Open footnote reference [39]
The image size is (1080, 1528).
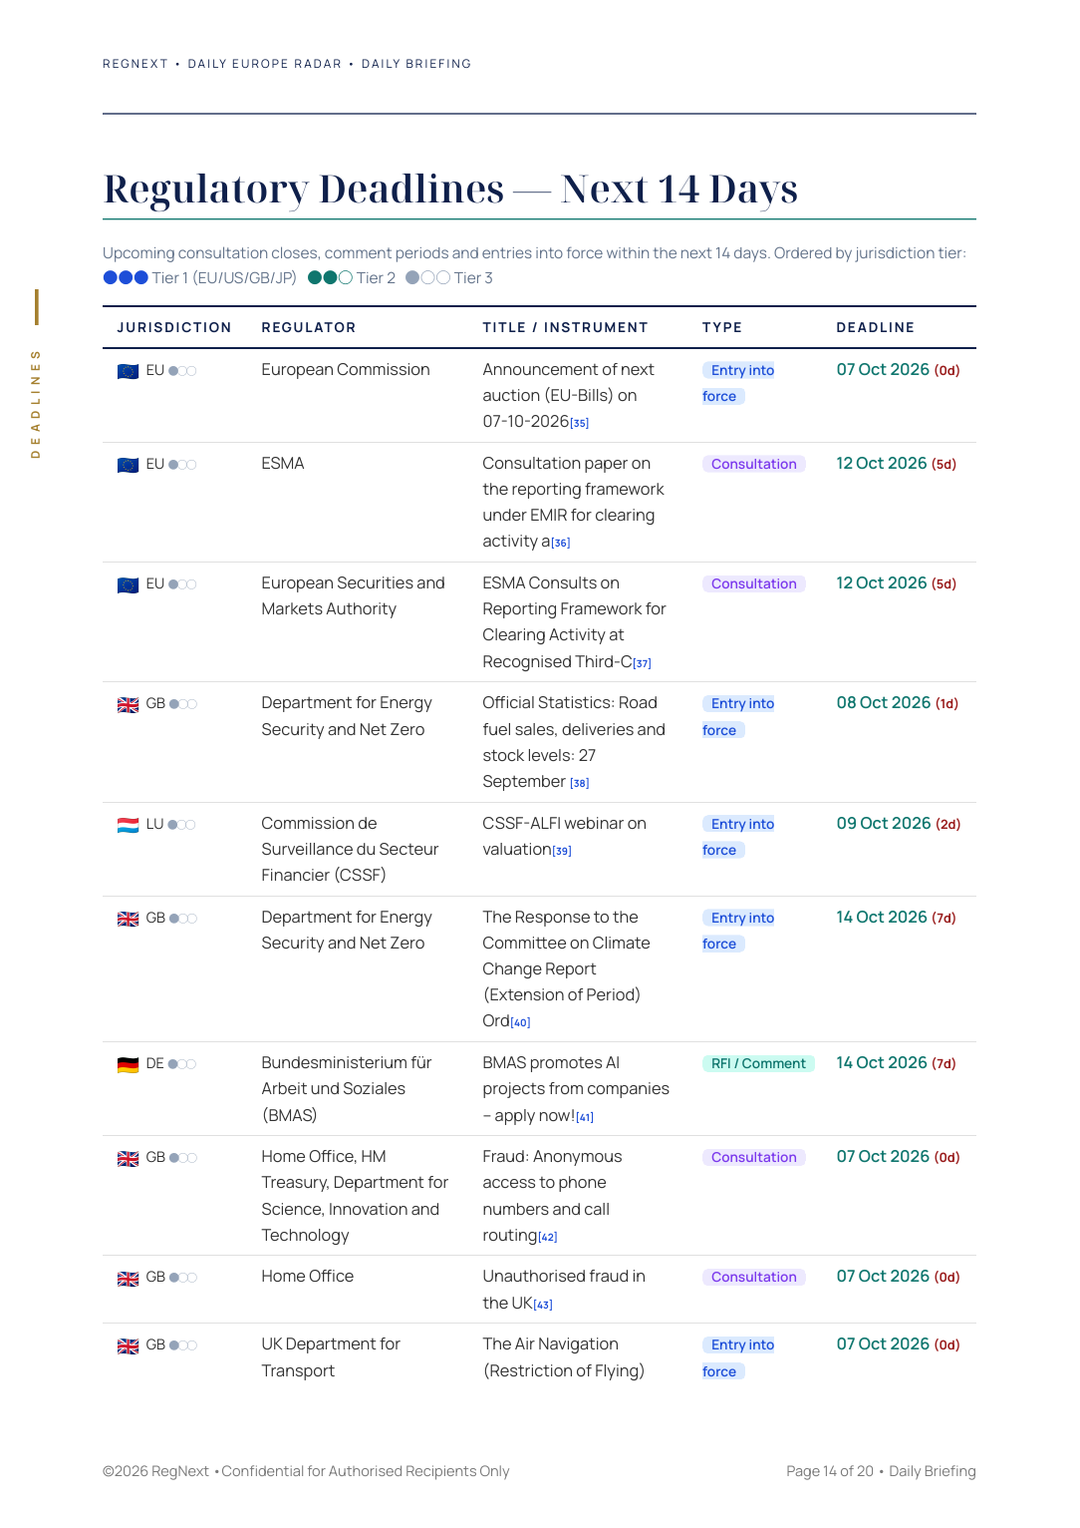point(562,851)
